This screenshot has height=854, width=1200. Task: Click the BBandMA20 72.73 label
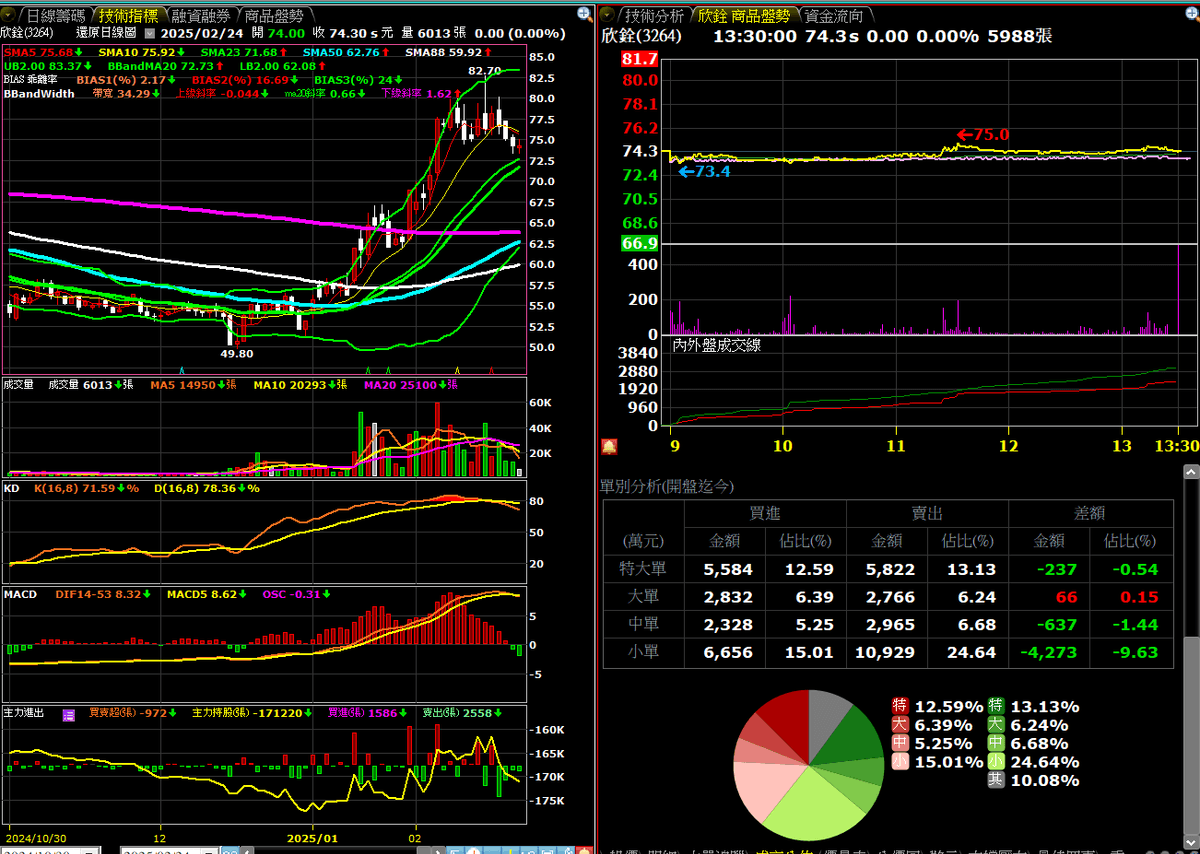160,65
